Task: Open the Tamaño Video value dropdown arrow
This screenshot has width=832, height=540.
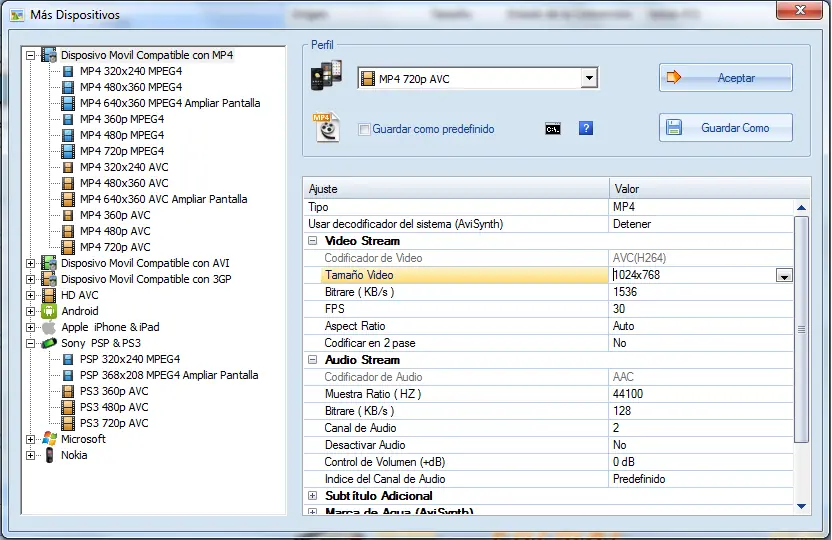Action: coord(784,275)
